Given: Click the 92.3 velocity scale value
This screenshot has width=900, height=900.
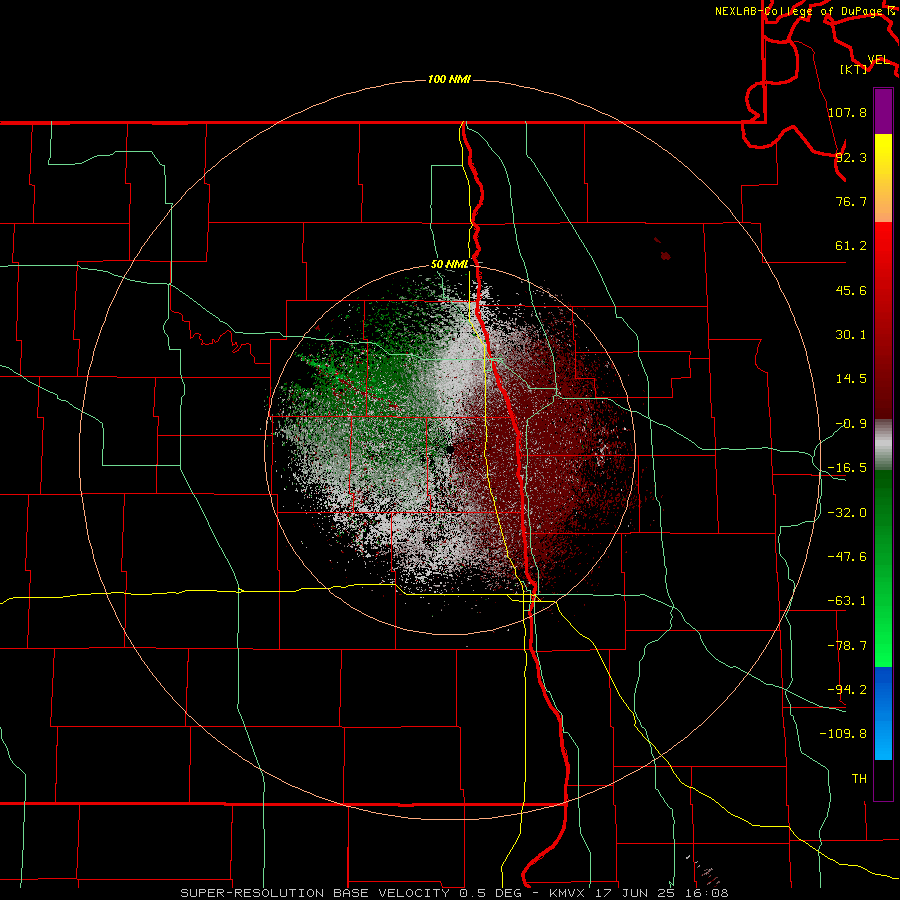Looking at the screenshot, I should coord(851,157).
